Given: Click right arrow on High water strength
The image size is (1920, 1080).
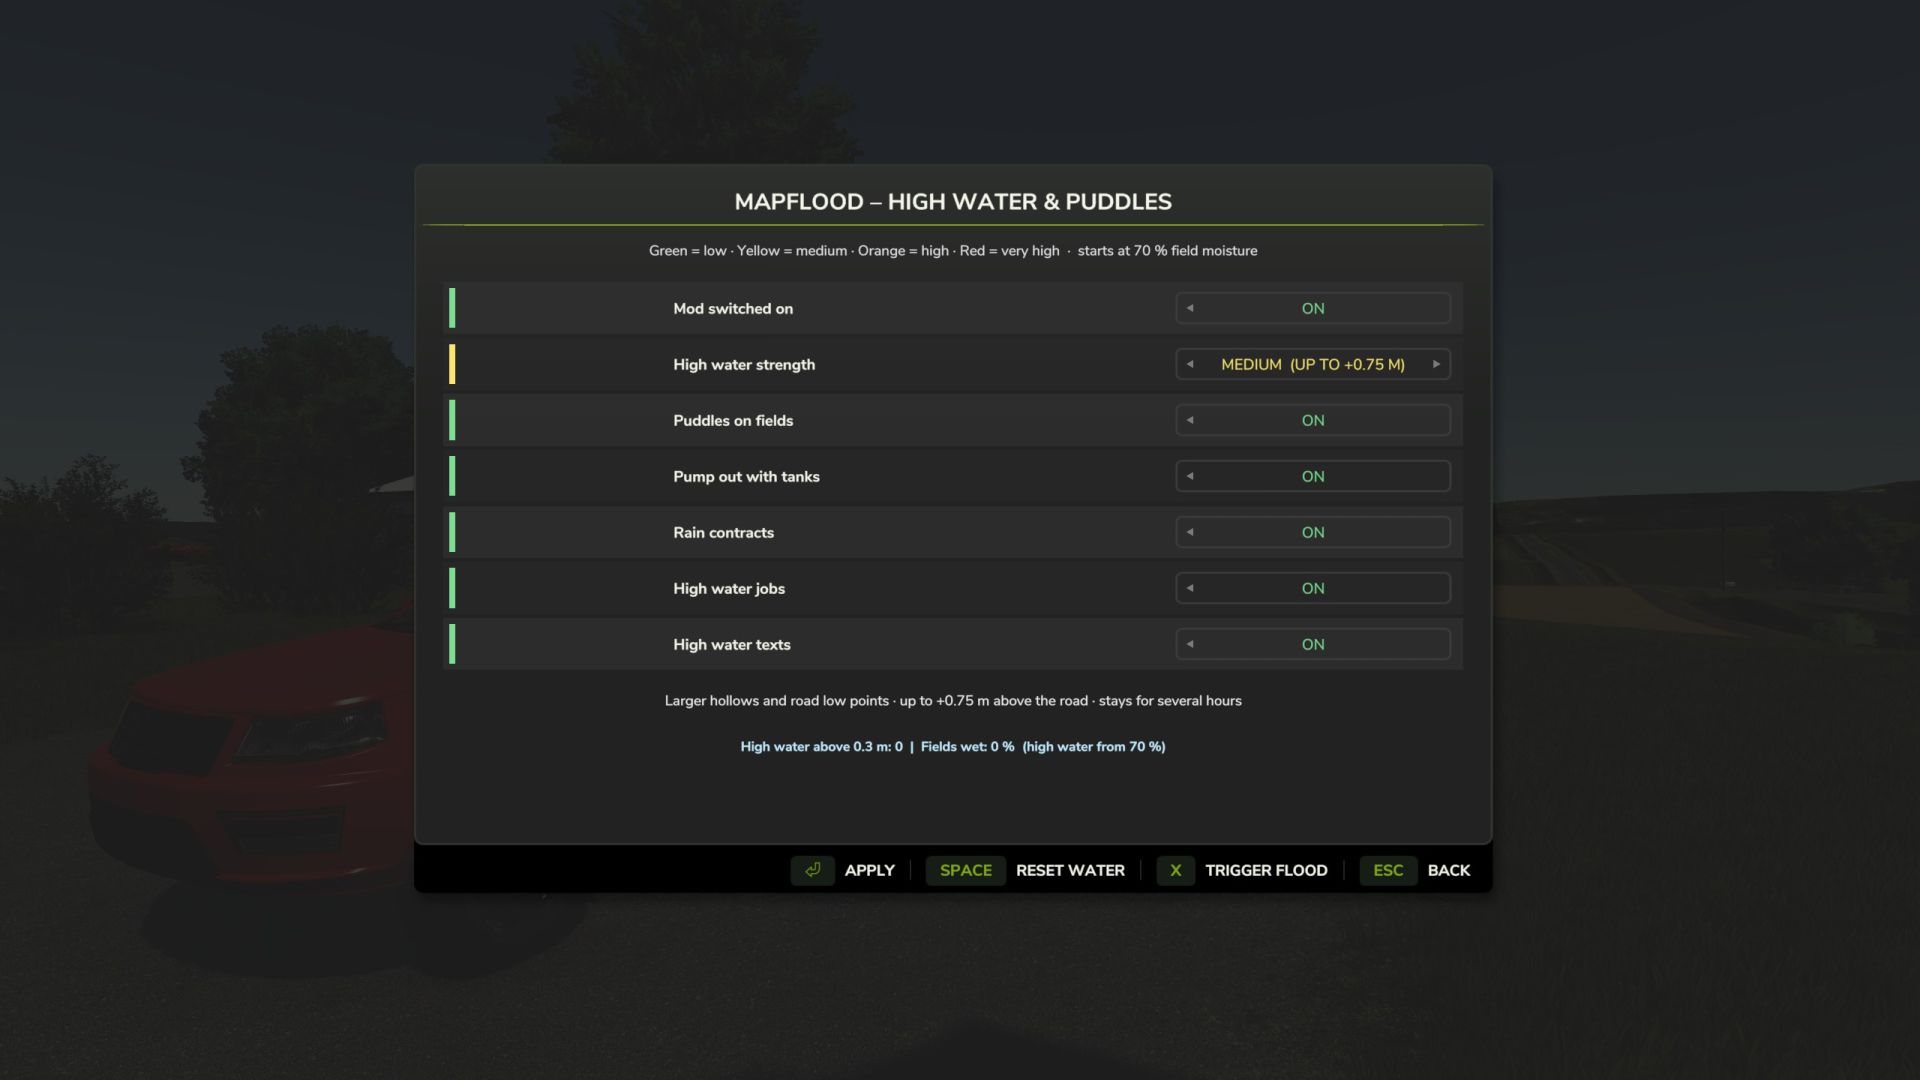Looking at the screenshot, I should 1436,364.
